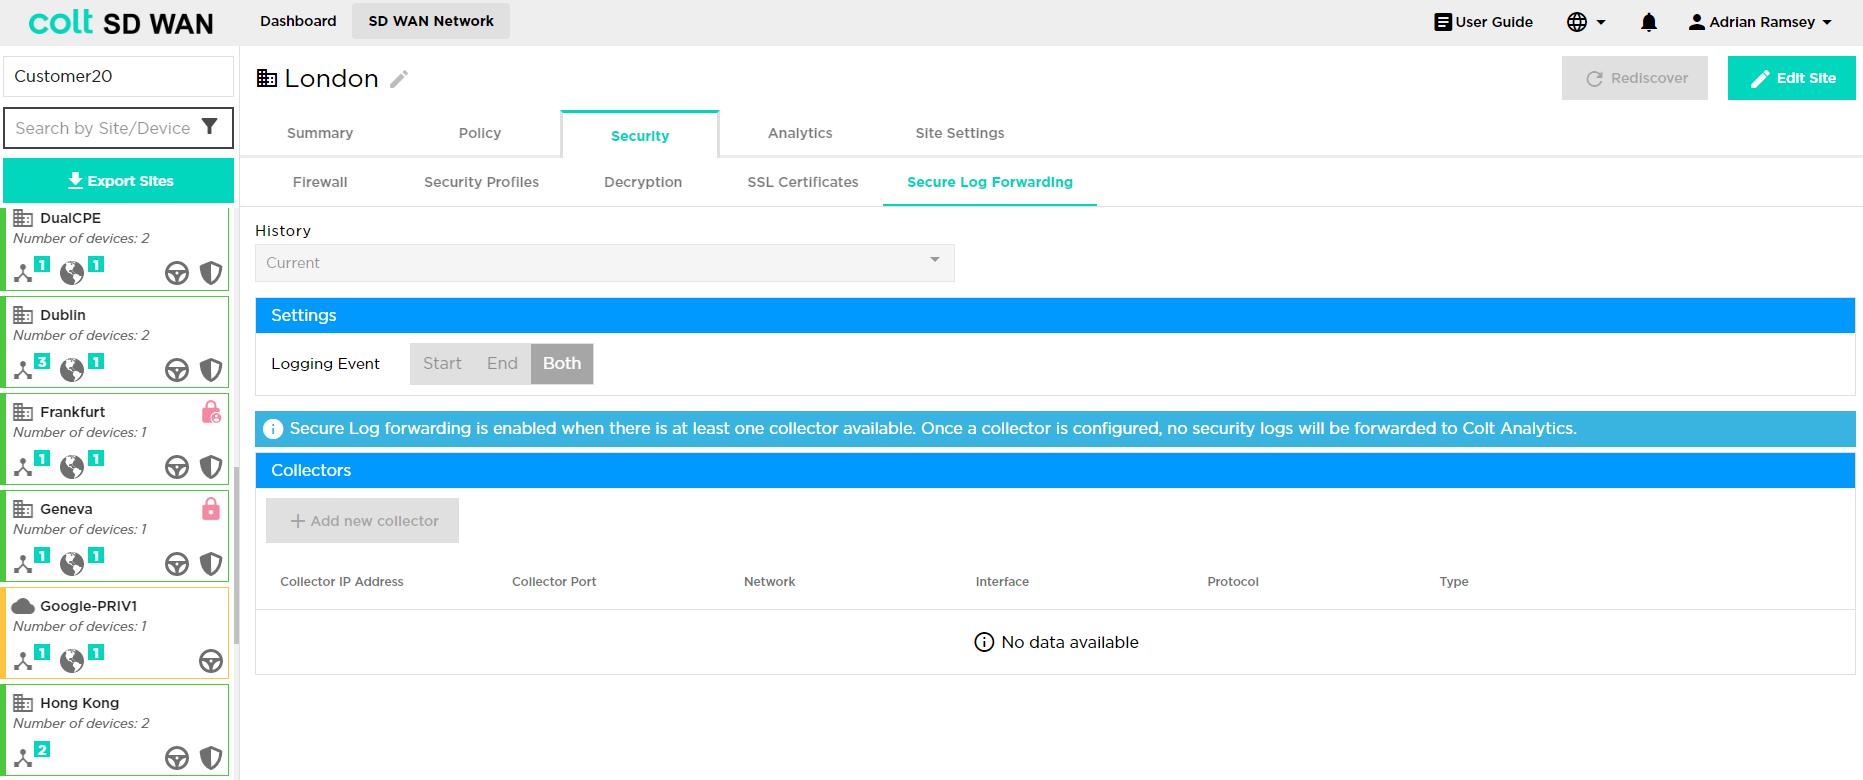Open the Site Settings tab
1863x780 pixels.
click(x=960, y=133)
